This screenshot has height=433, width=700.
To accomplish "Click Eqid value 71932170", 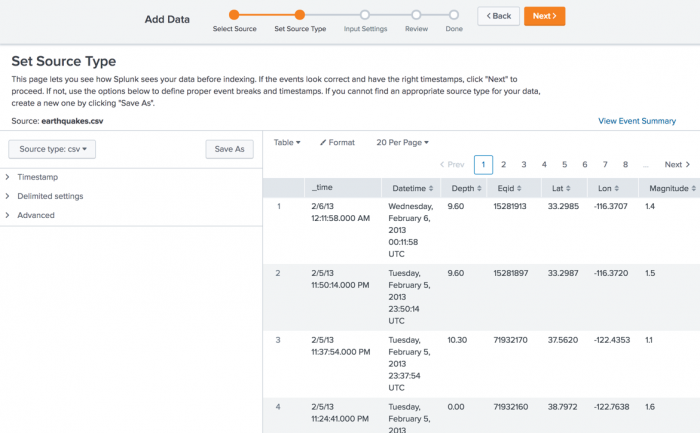I will coord(510,340).
